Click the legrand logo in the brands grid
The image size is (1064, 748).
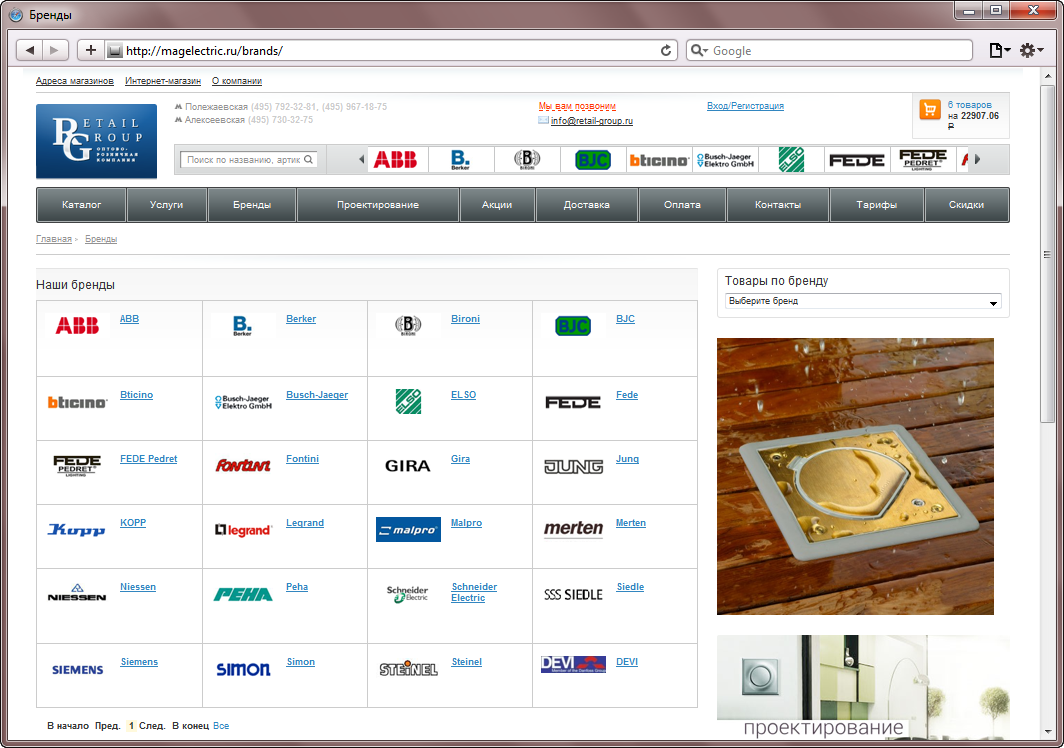coord(243,530)
